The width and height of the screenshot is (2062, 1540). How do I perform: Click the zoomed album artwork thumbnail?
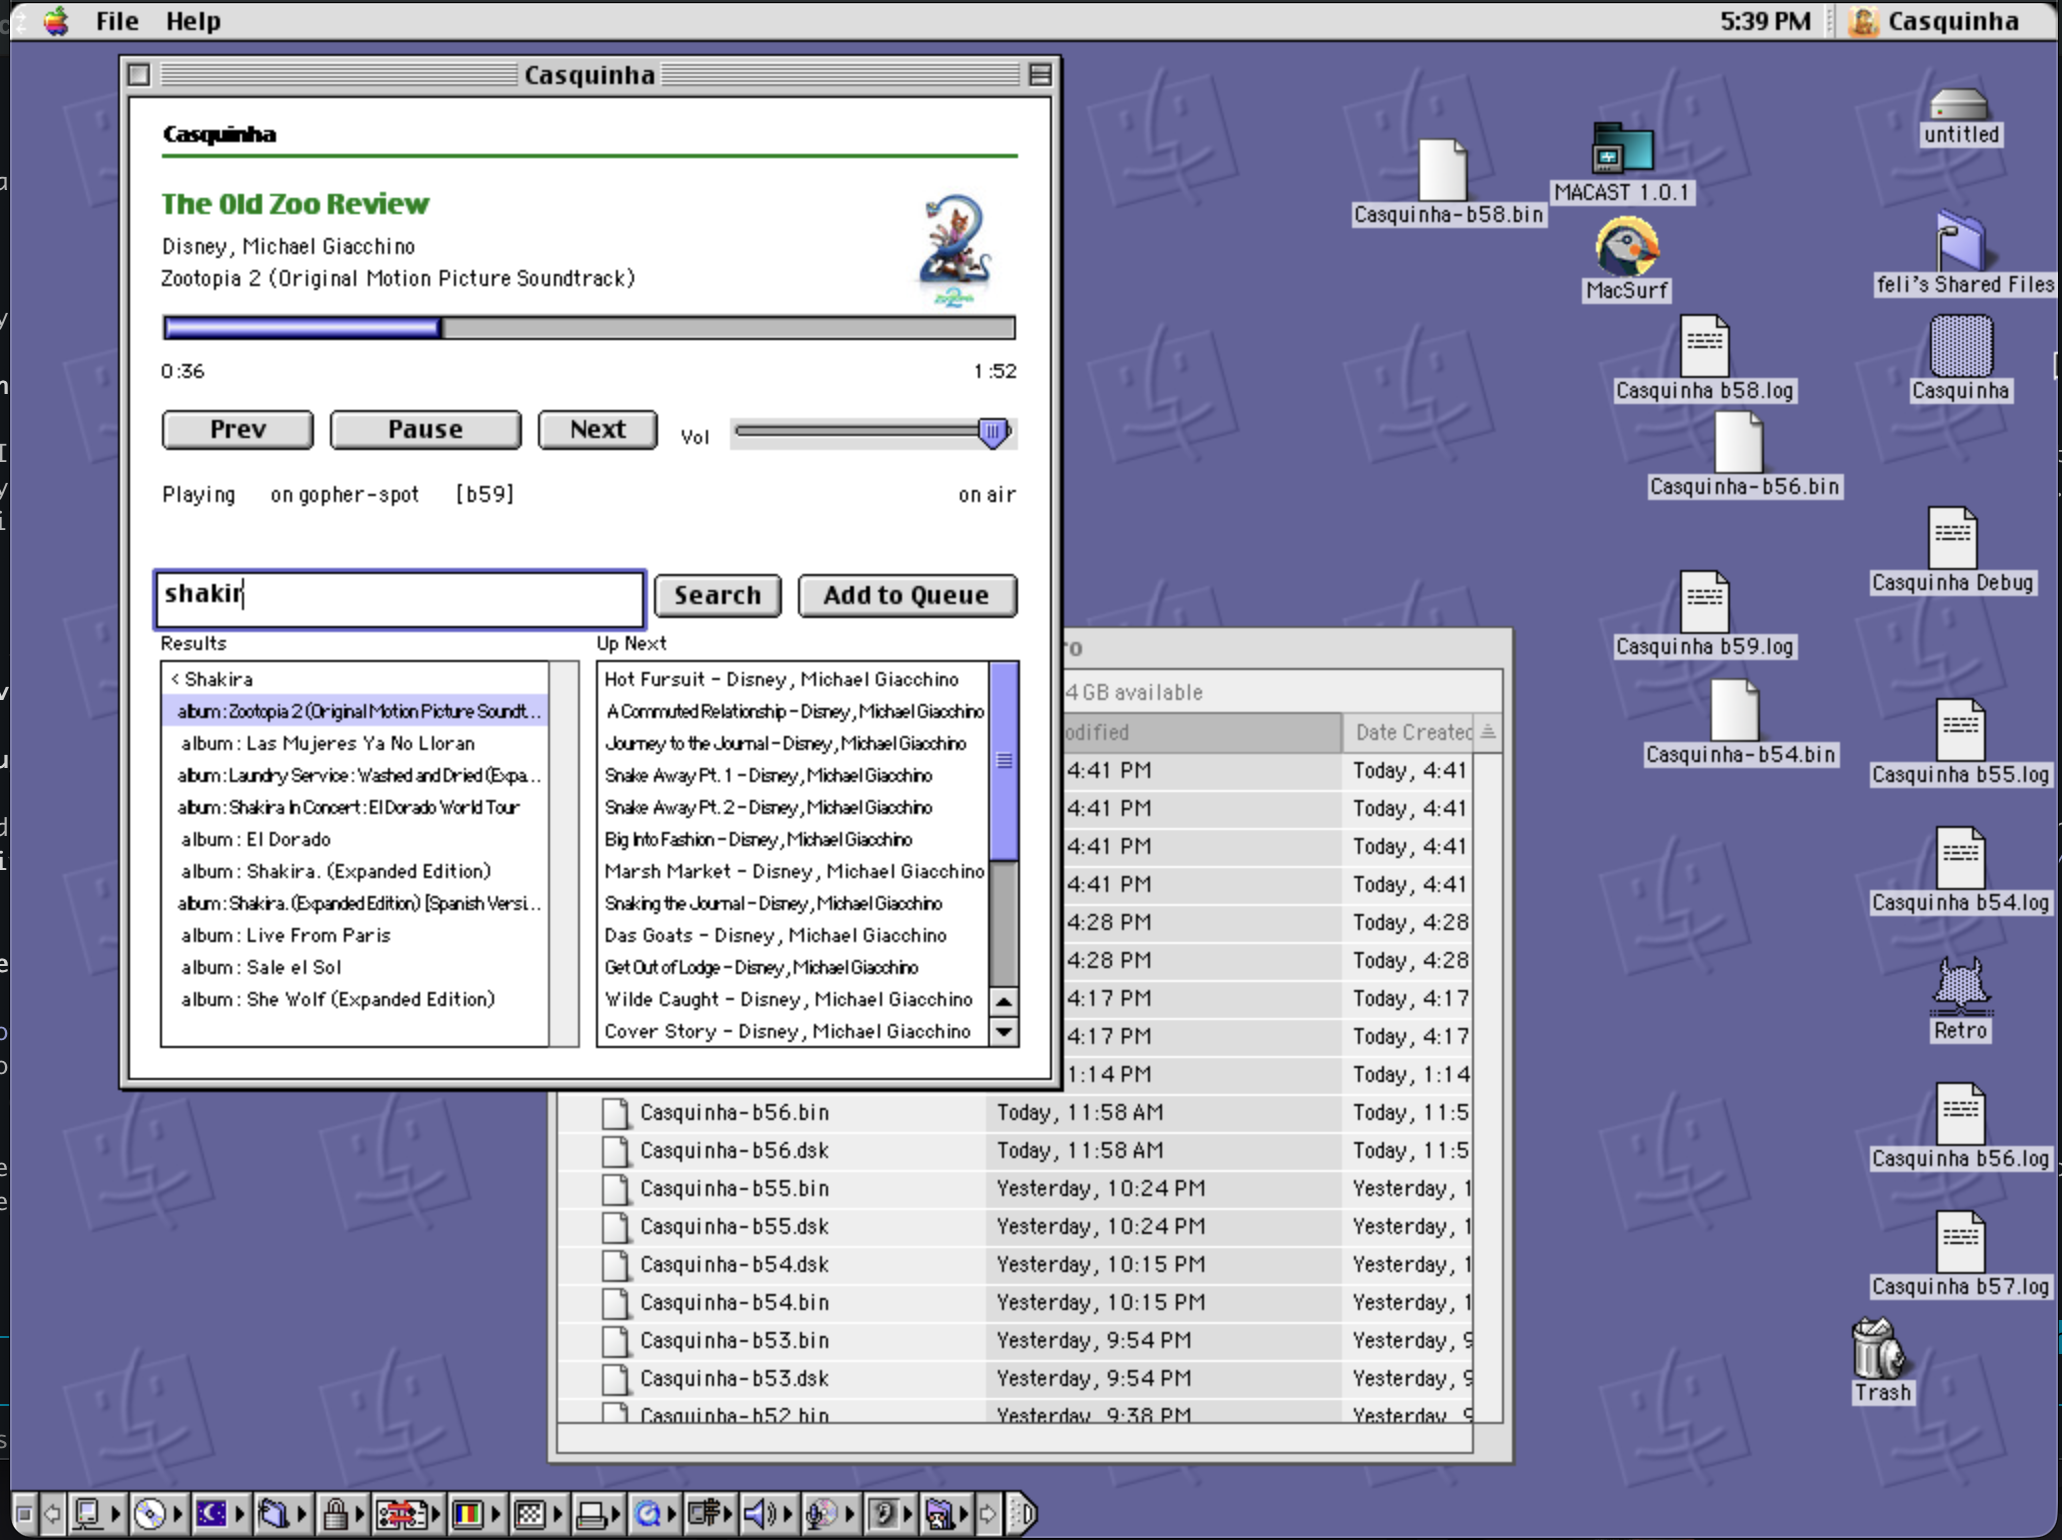[955, 248]
